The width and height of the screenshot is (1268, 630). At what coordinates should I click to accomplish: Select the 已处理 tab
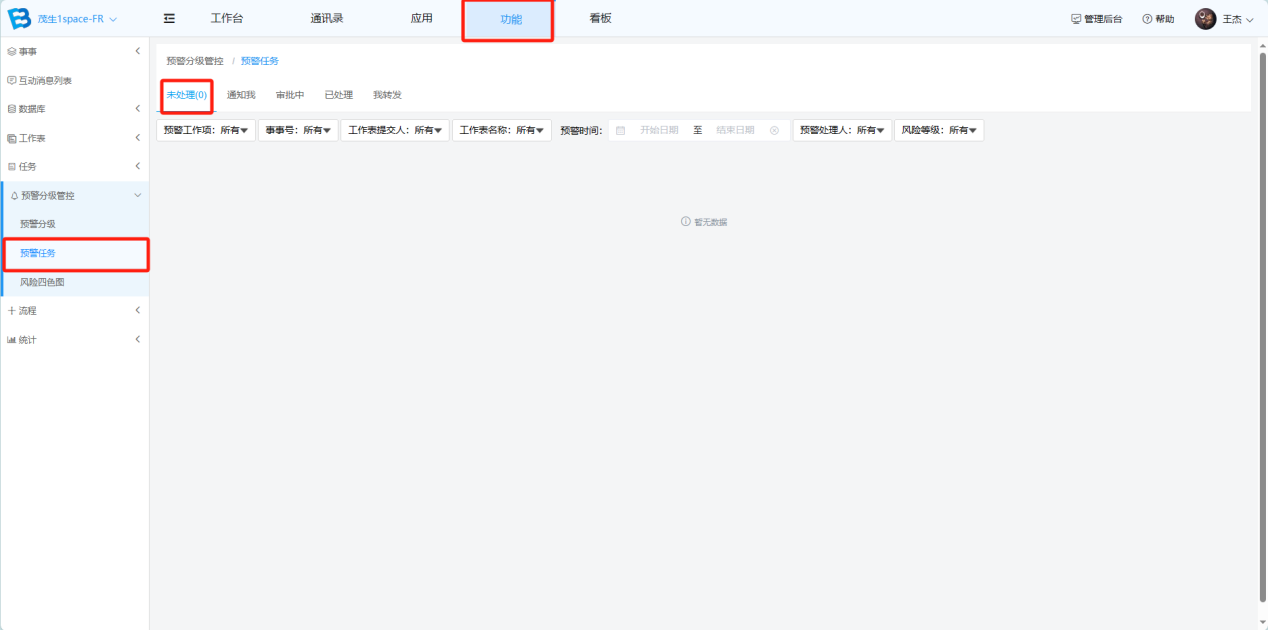click(339, 95)
